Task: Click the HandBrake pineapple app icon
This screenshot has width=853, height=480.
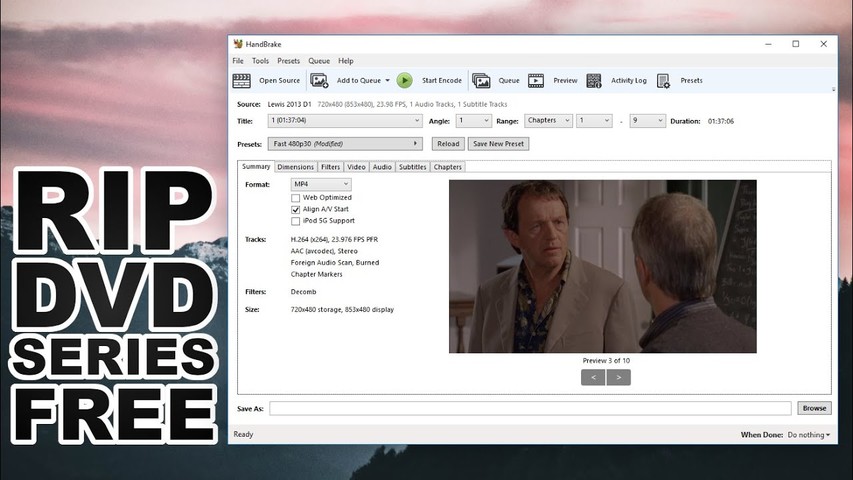Action: tap(238, 44)
